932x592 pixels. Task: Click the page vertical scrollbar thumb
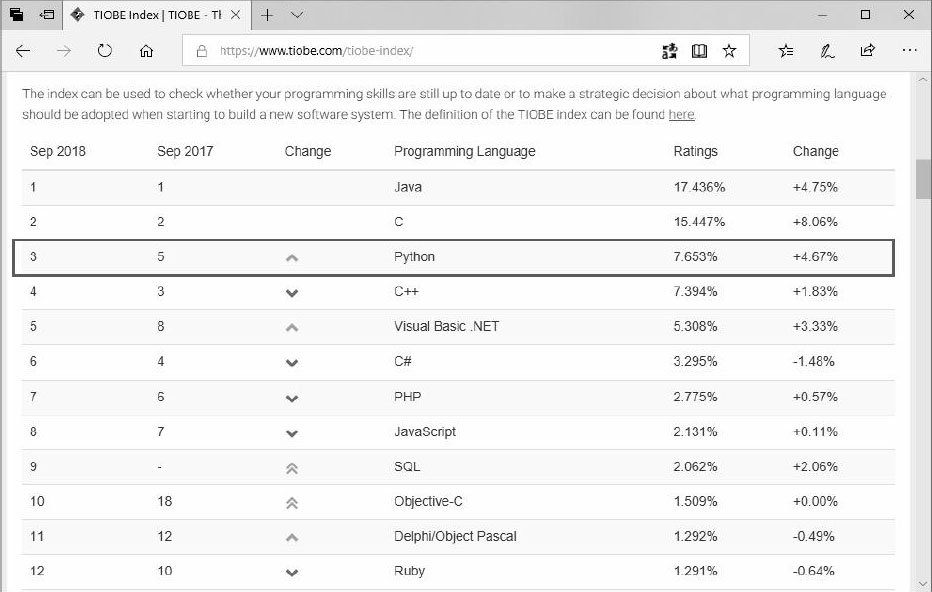coord(923,179)
